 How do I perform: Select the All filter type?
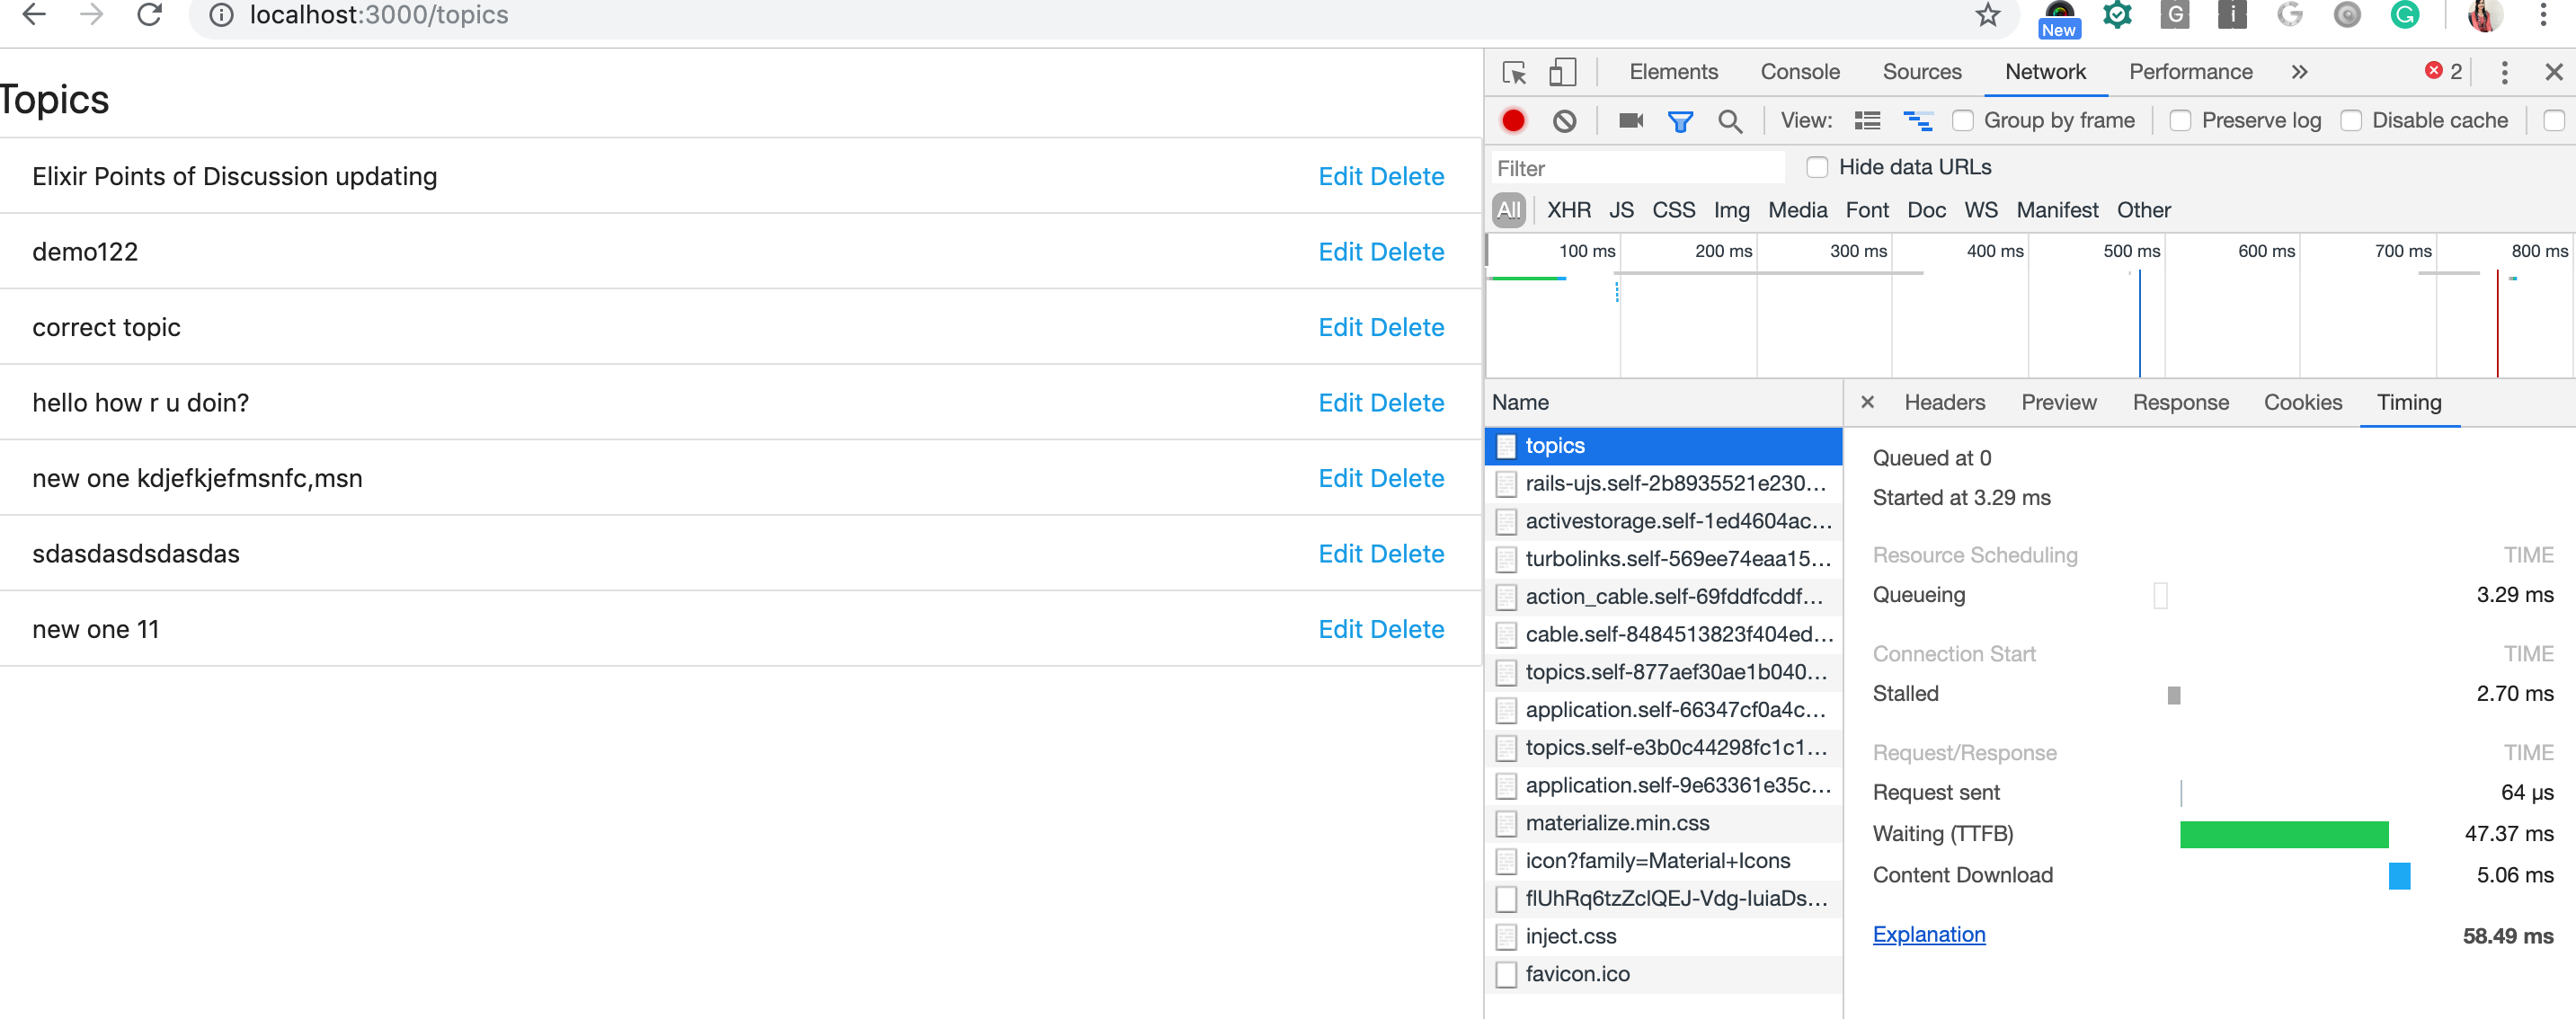(x=1508, y=210)
